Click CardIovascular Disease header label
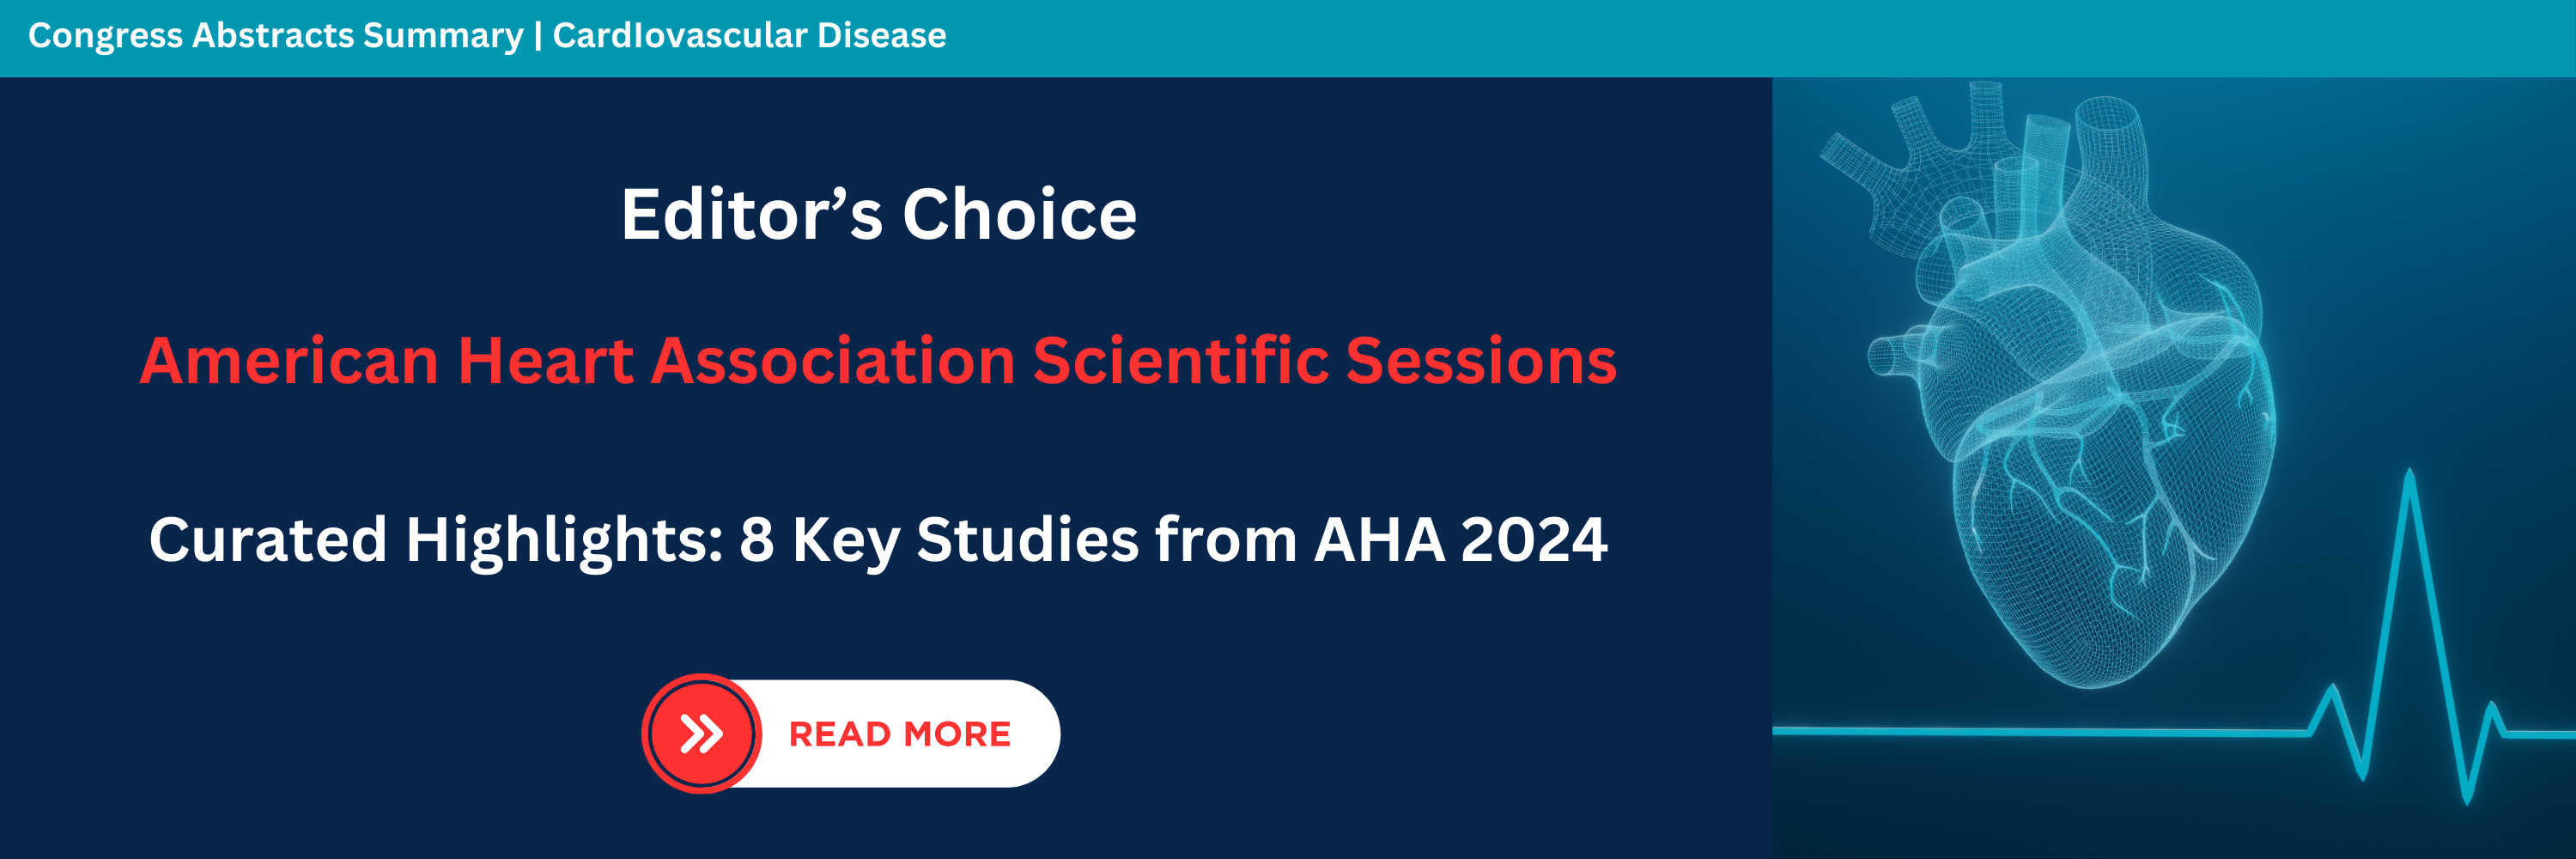Image resolution: width=2576 pixels, height=859 pixels. pos(749,36)
